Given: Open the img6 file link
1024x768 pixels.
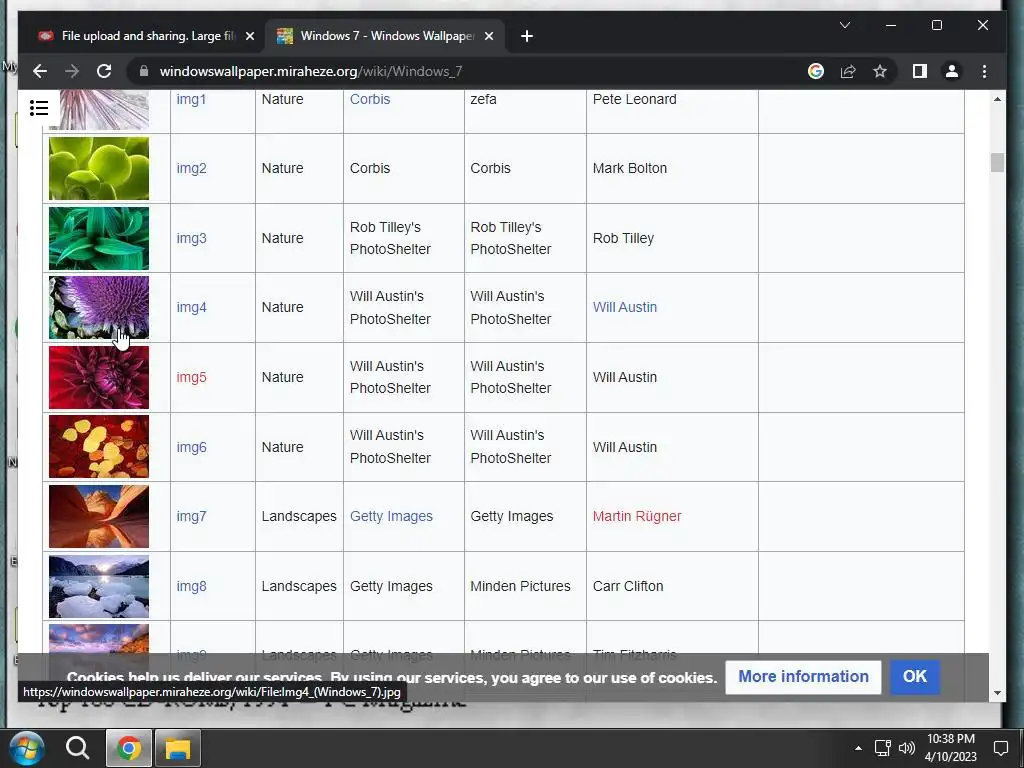Looking at the screenshot, I should [191, 447].
